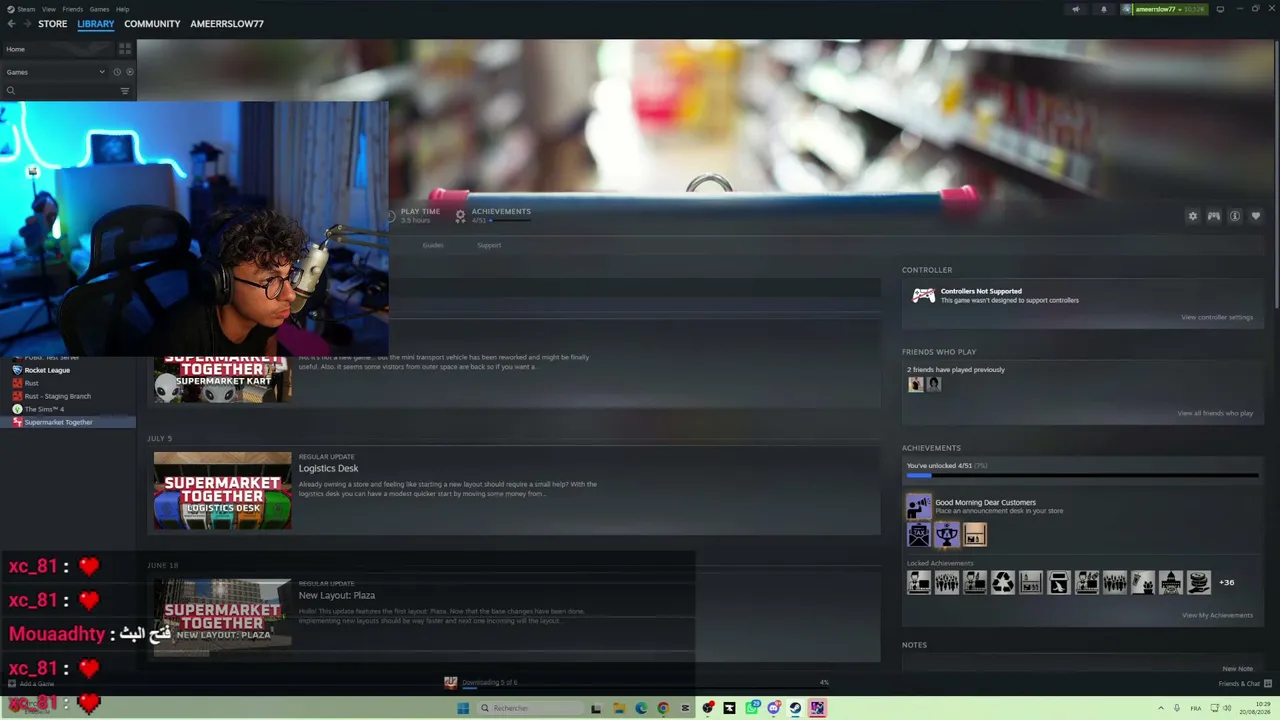Open the Guides tab on game page
This screenshot has width=1280, height=720.
pyautogui.click(x=433, y=245)
